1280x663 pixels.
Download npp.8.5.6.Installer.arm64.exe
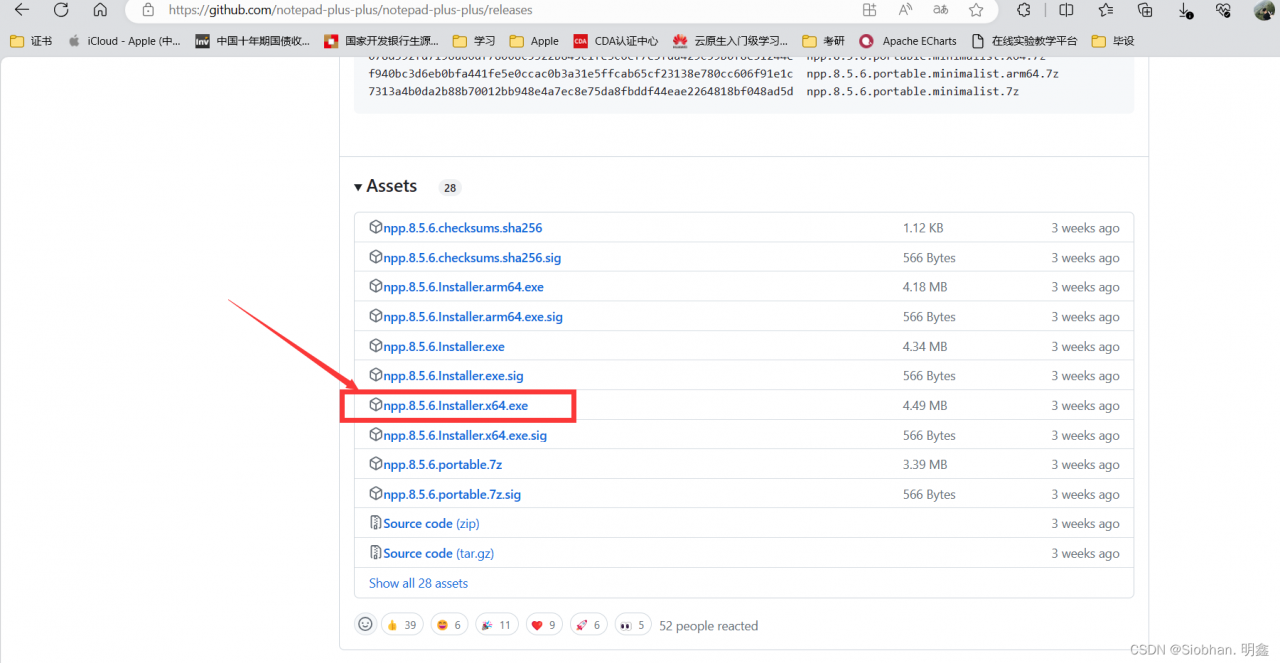pyautogui.click(x=464, y=287)
